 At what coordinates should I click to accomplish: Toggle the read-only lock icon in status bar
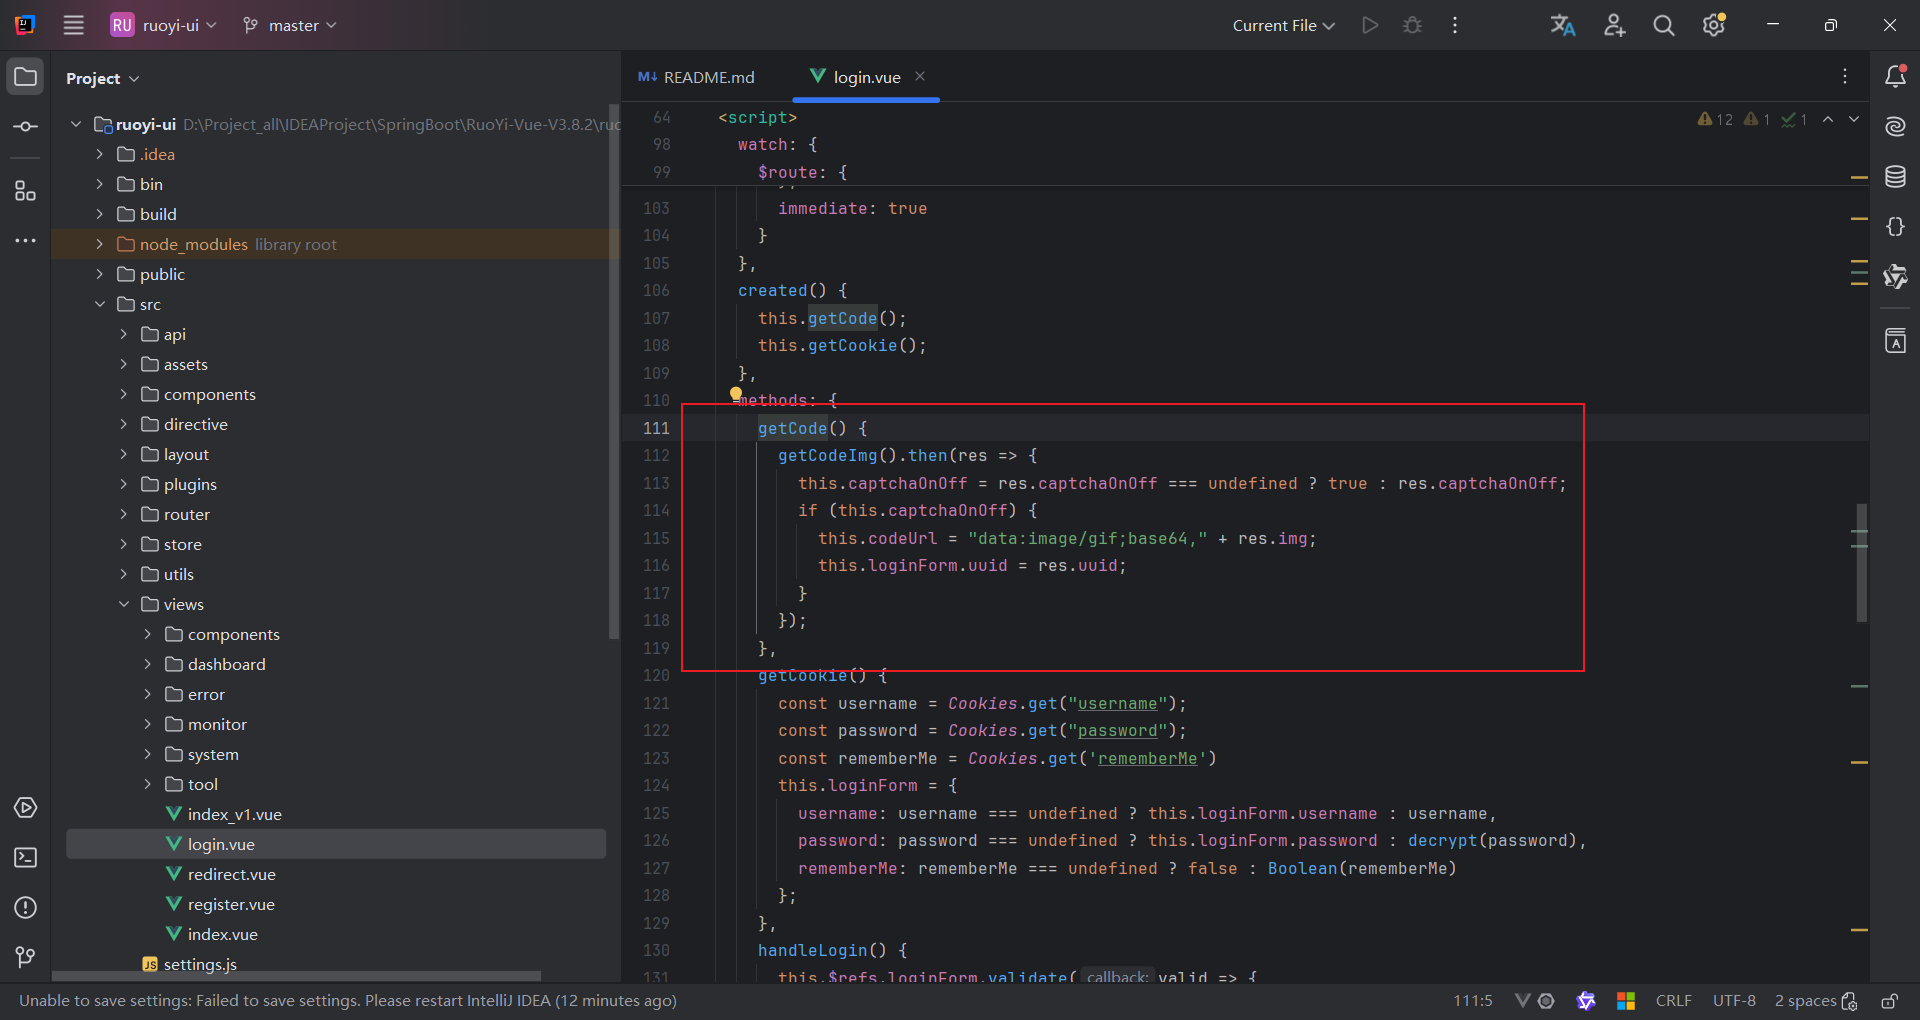1889,1001
